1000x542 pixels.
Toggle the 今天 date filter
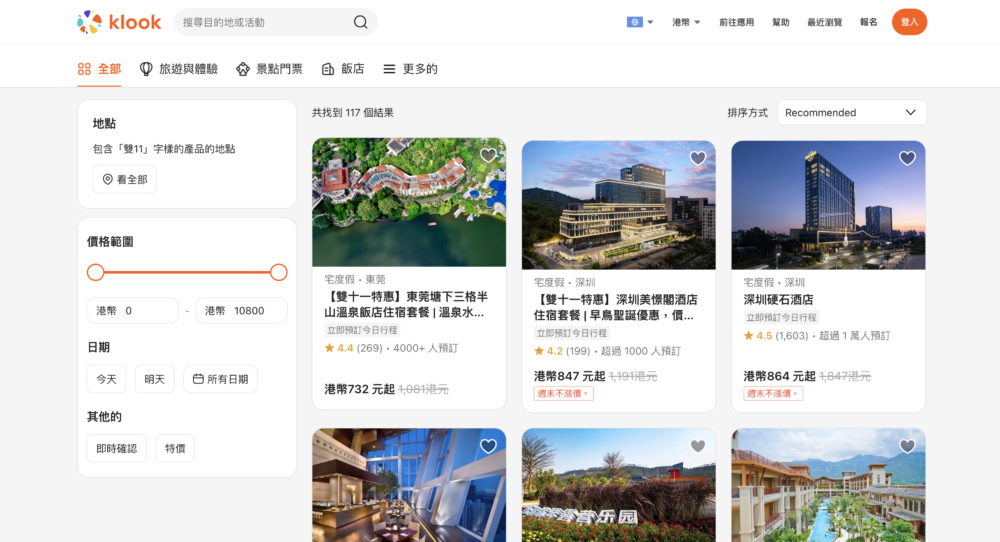106,379
